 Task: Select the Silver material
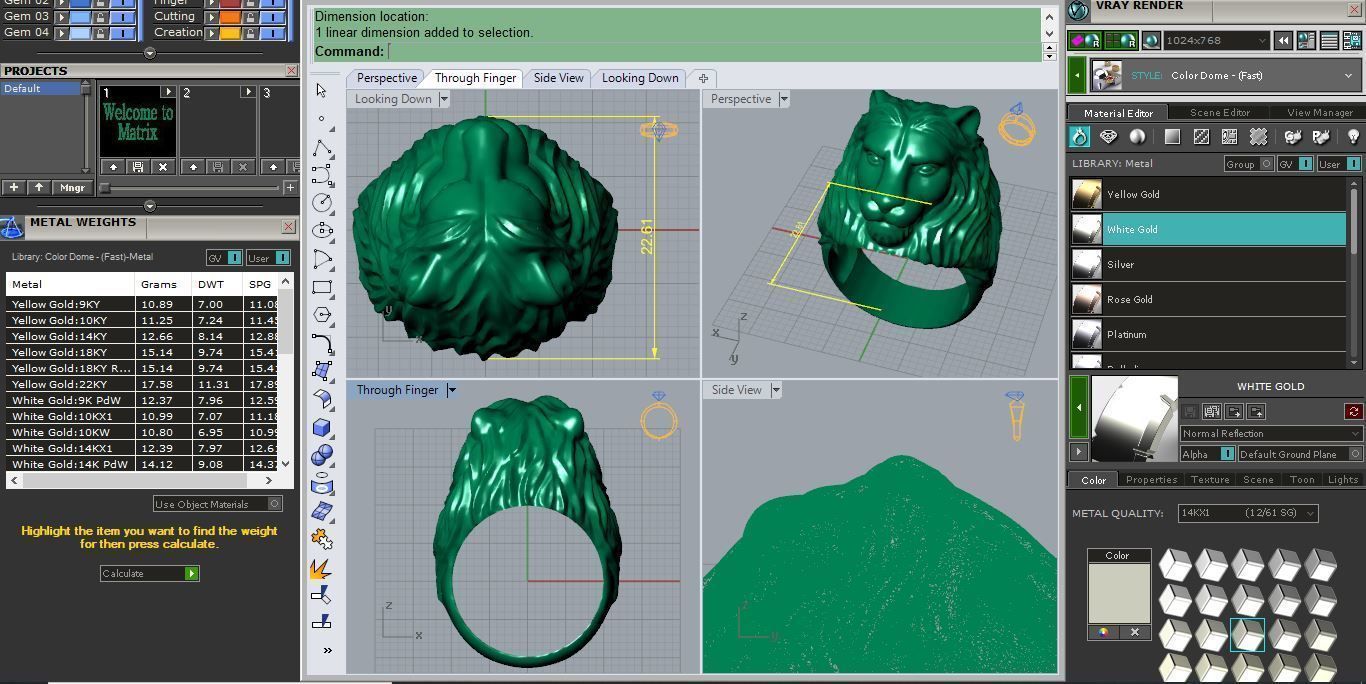pos(1208,264)
